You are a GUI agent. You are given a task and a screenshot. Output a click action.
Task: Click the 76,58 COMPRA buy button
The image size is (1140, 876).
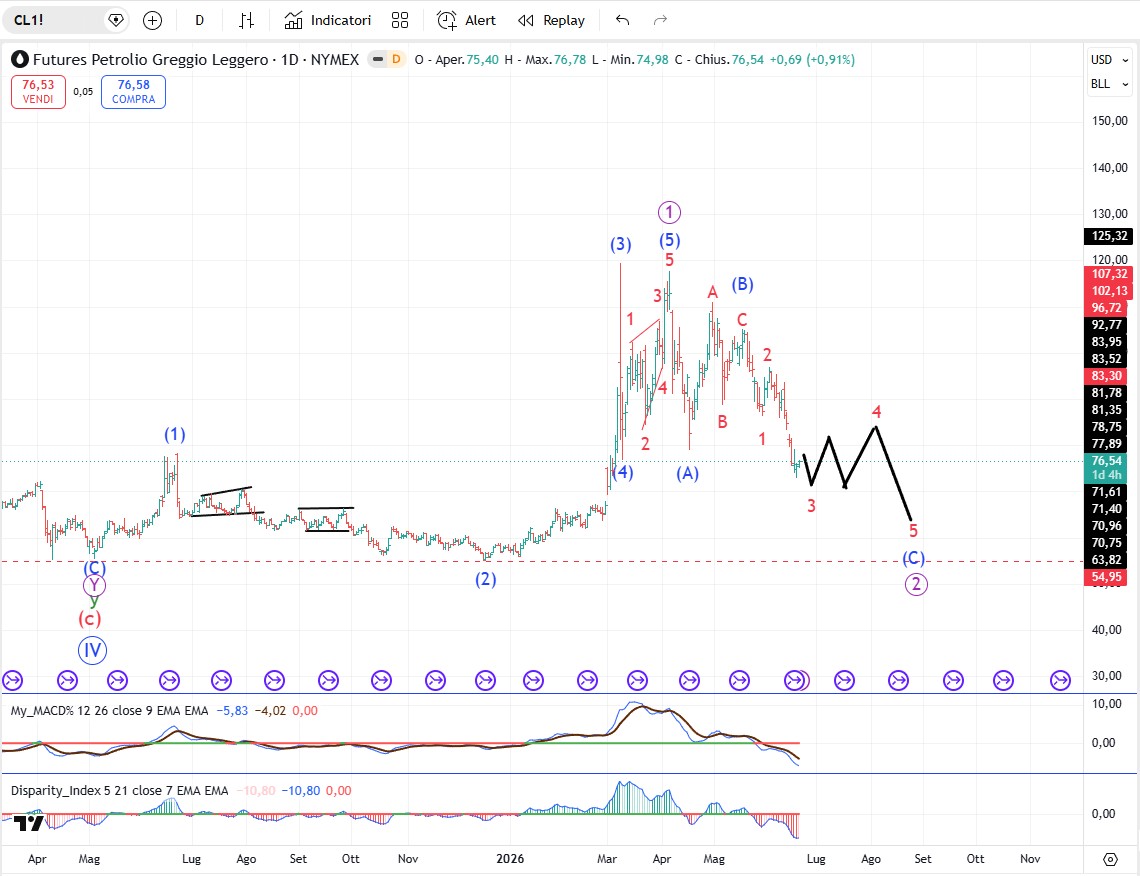coord(133,92)
